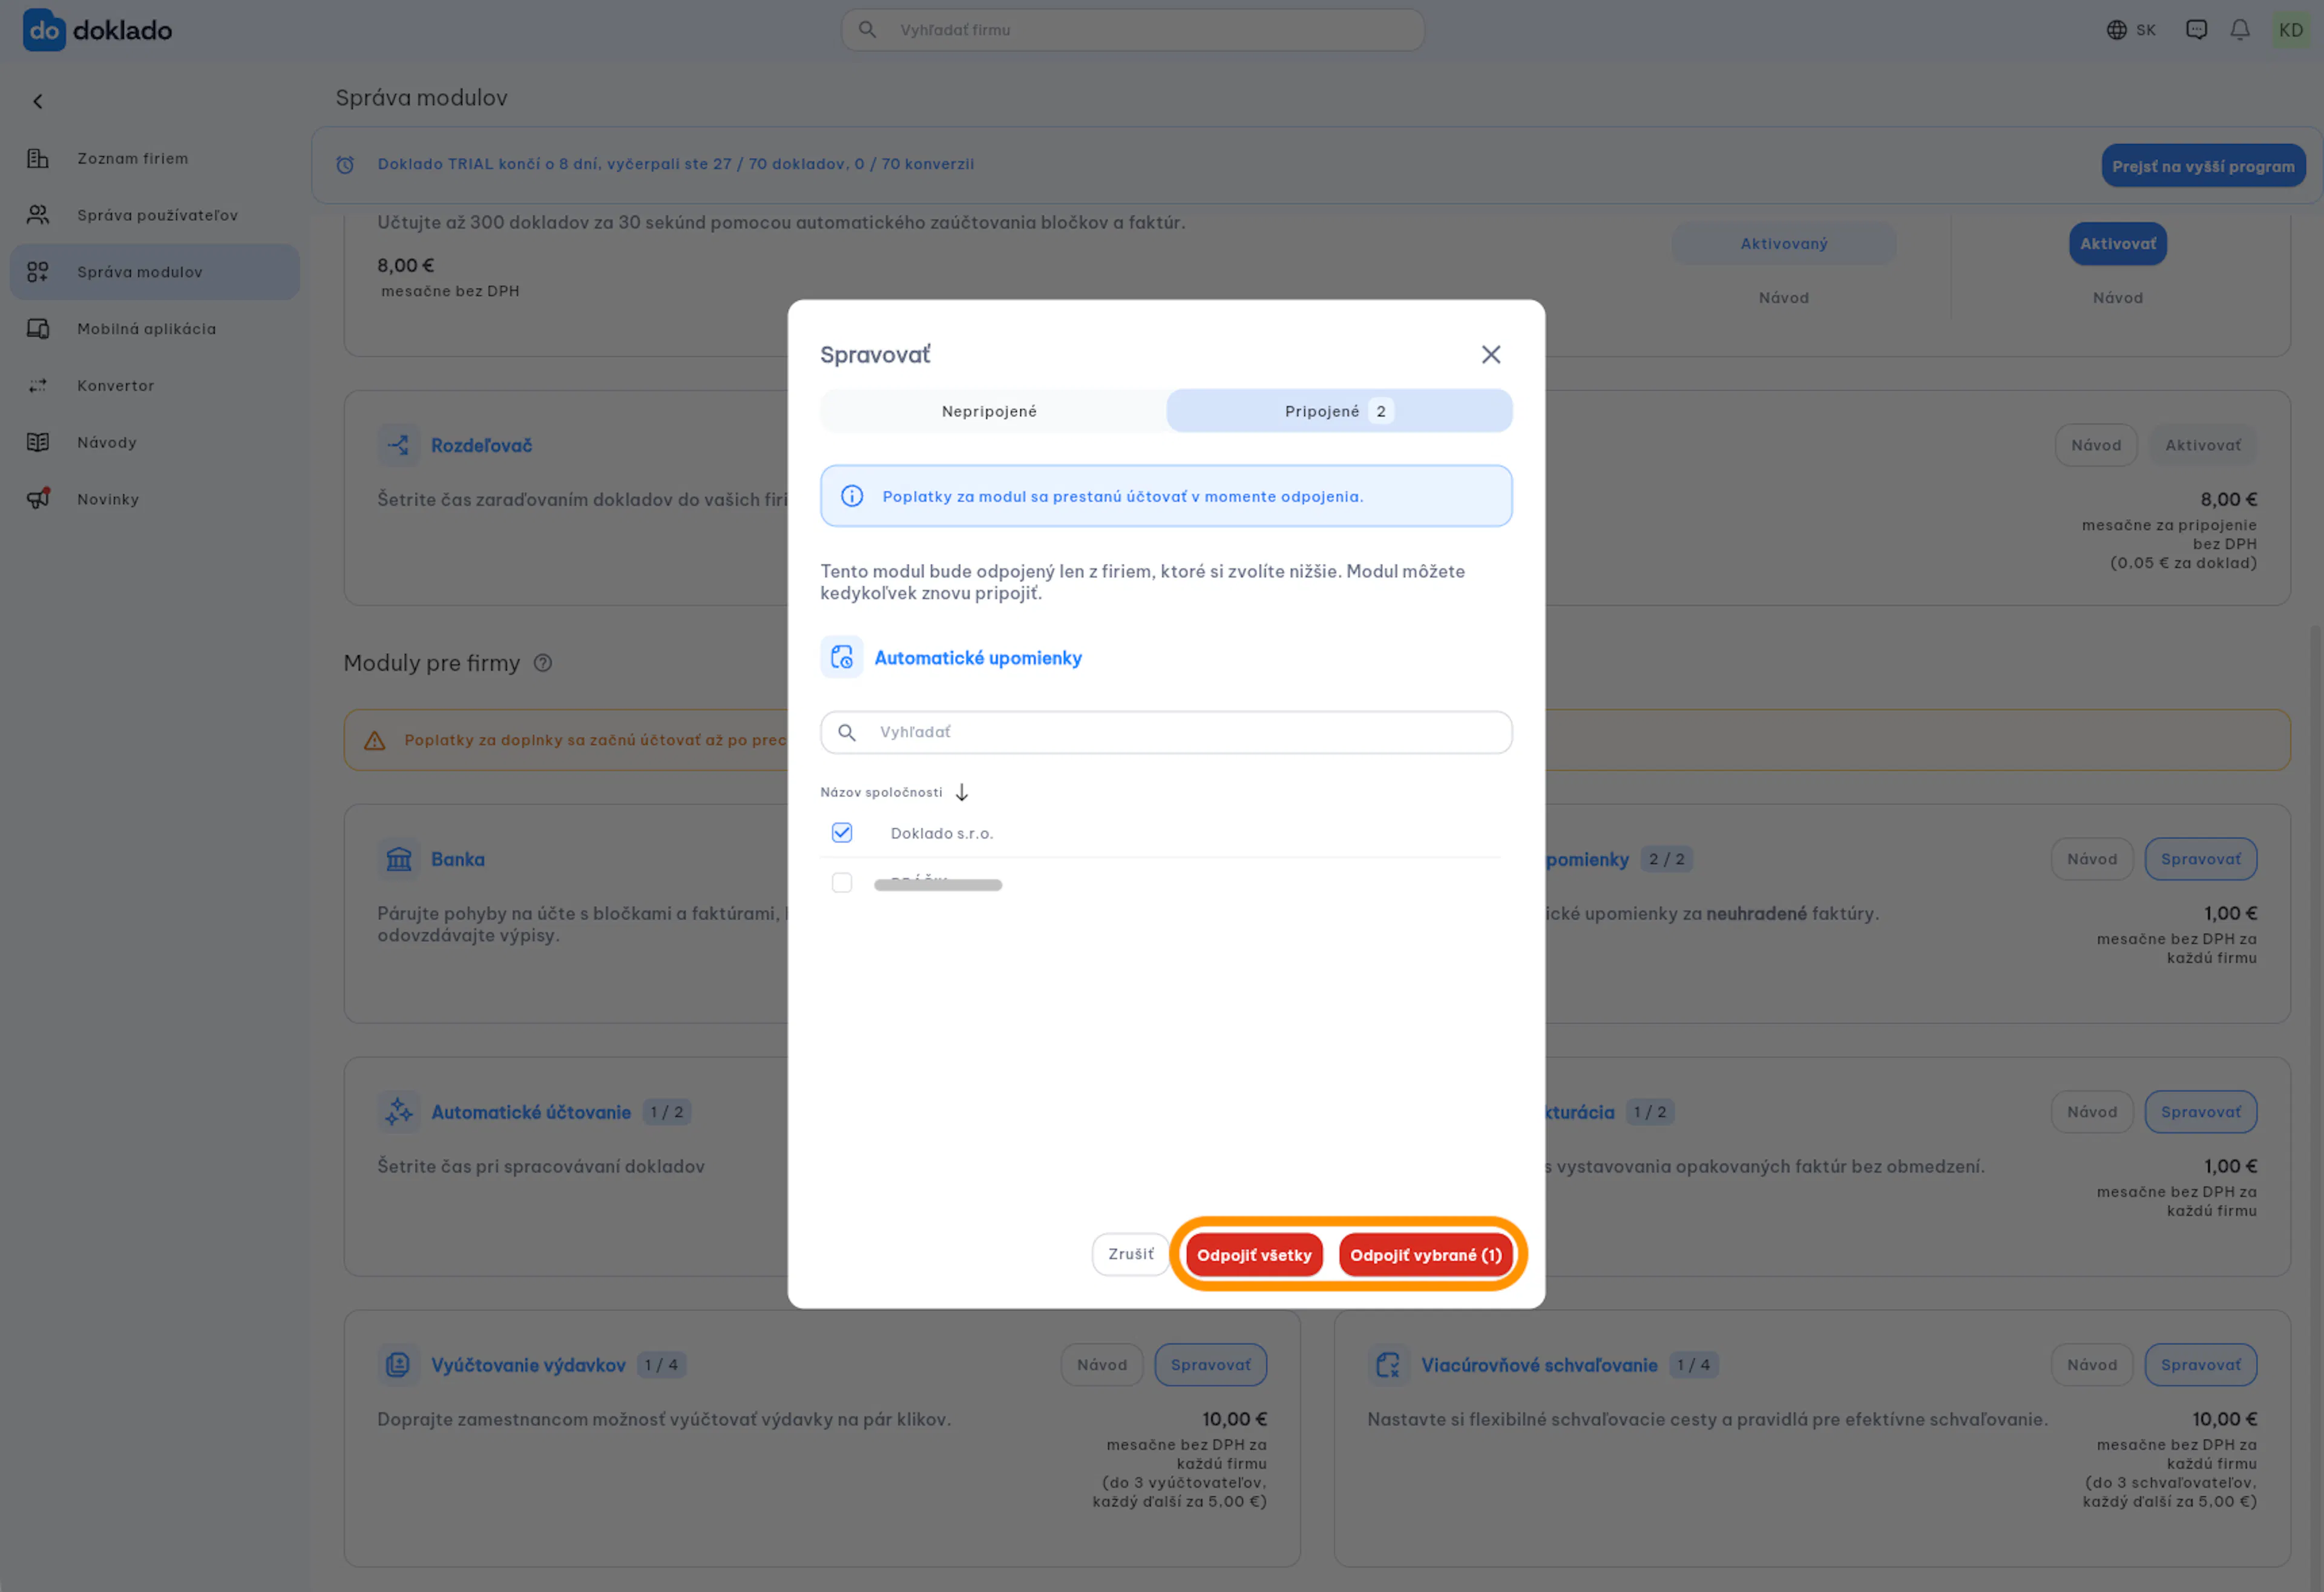Image resolution: width=2324 pixels, height=1592 pixels.
Task: Click help icon beside Moduly pre firmy
Action: [543, 663]
